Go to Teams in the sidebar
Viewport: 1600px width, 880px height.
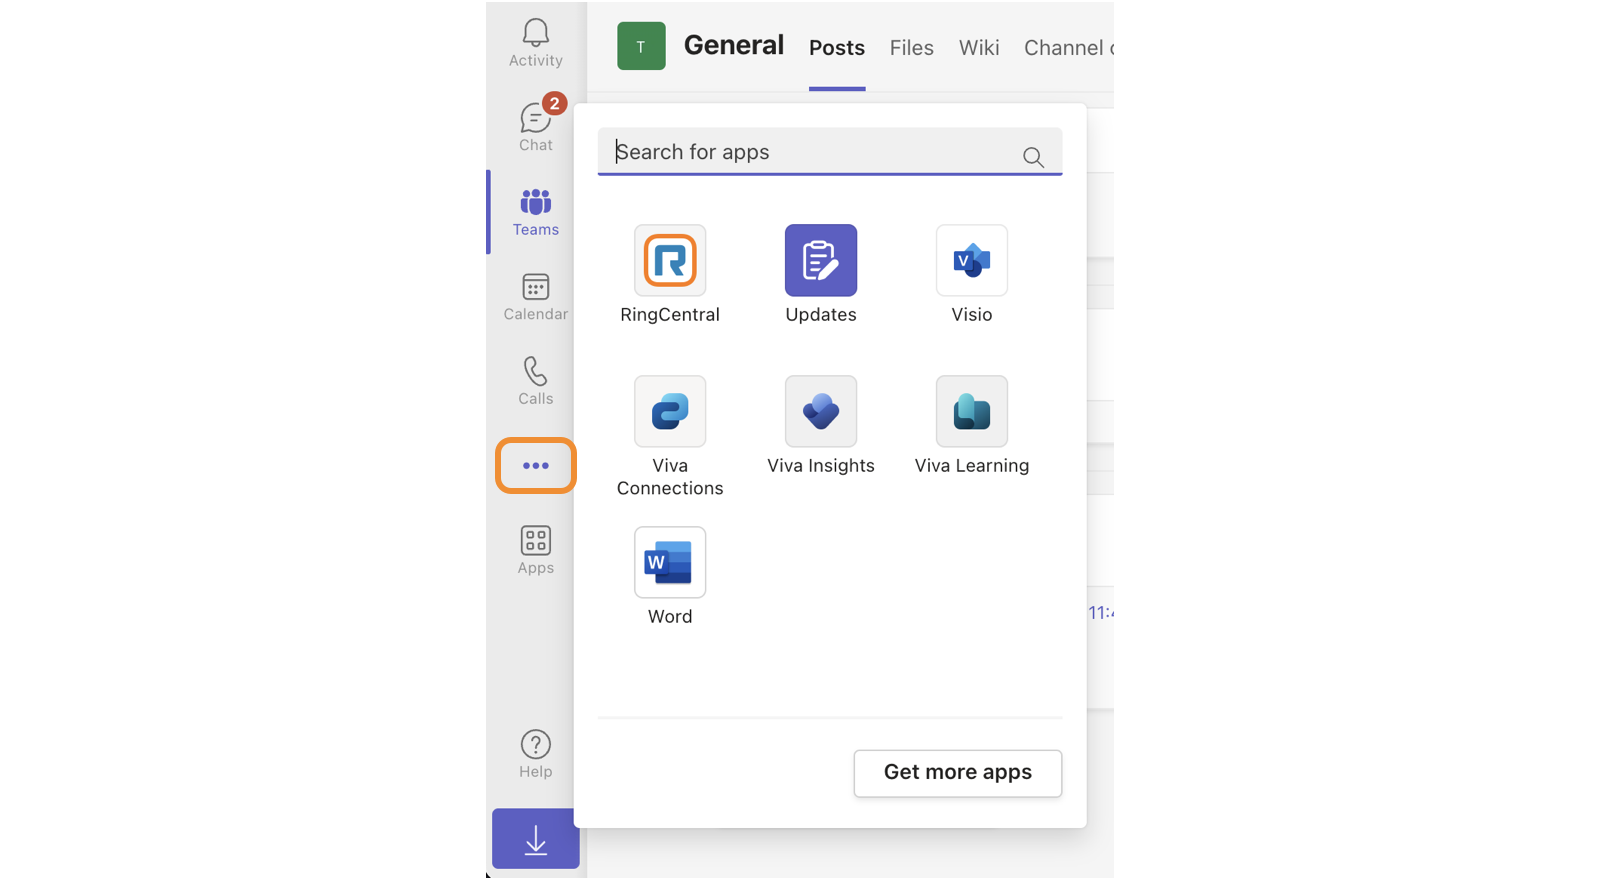click(535, 213)
